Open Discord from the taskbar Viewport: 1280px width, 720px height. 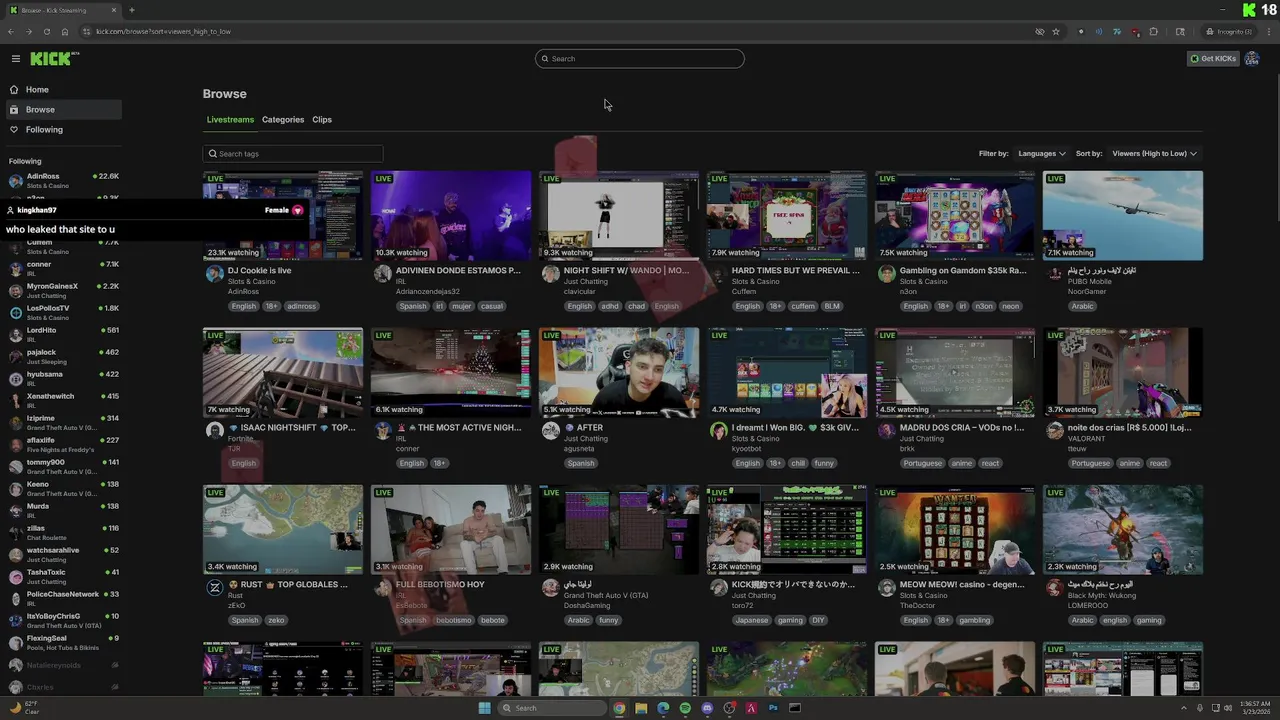(707, 708)
